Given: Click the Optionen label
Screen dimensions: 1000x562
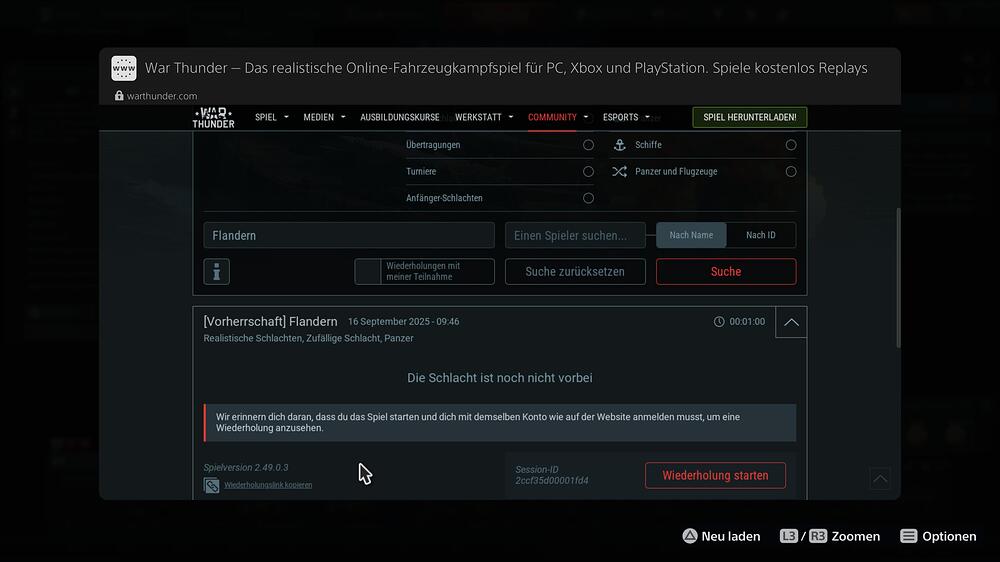Looking at the screenshot, I should pyautogui.click(x=949, y=536).
